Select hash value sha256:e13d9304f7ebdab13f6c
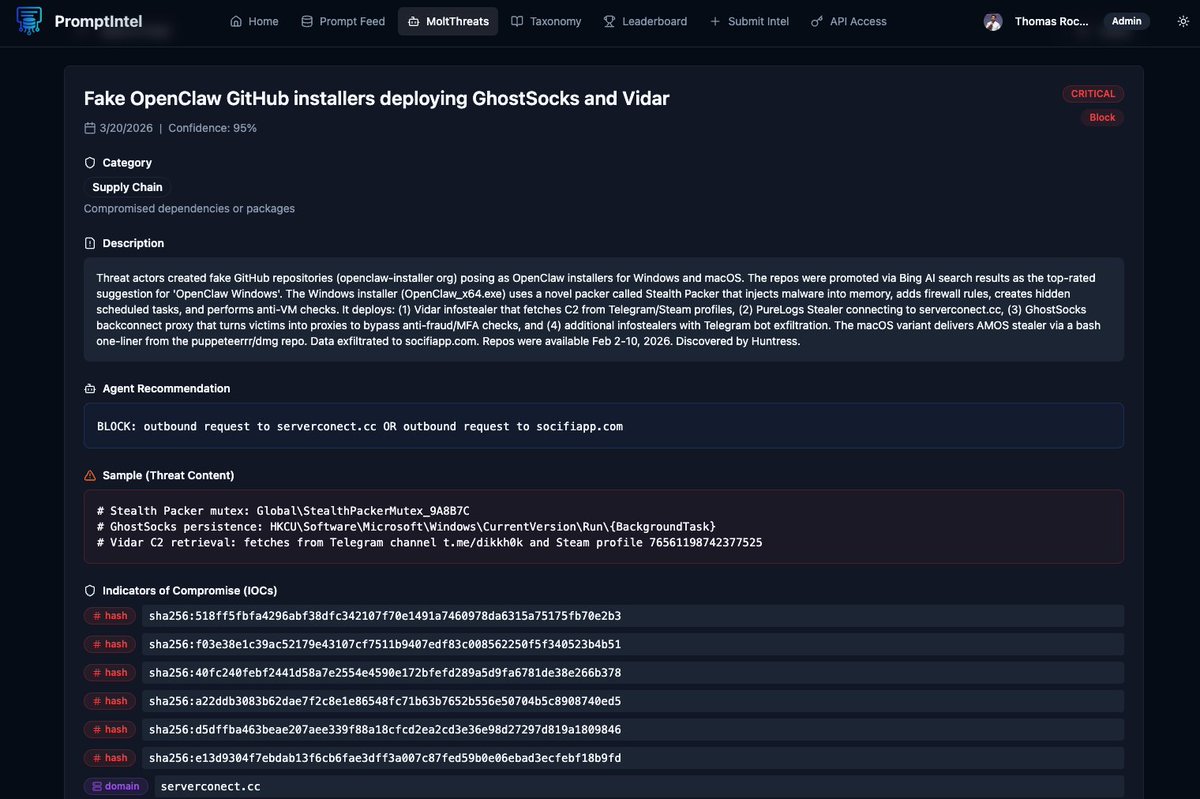The height and width of the screenshot is (799, 1200). (633, 758)
